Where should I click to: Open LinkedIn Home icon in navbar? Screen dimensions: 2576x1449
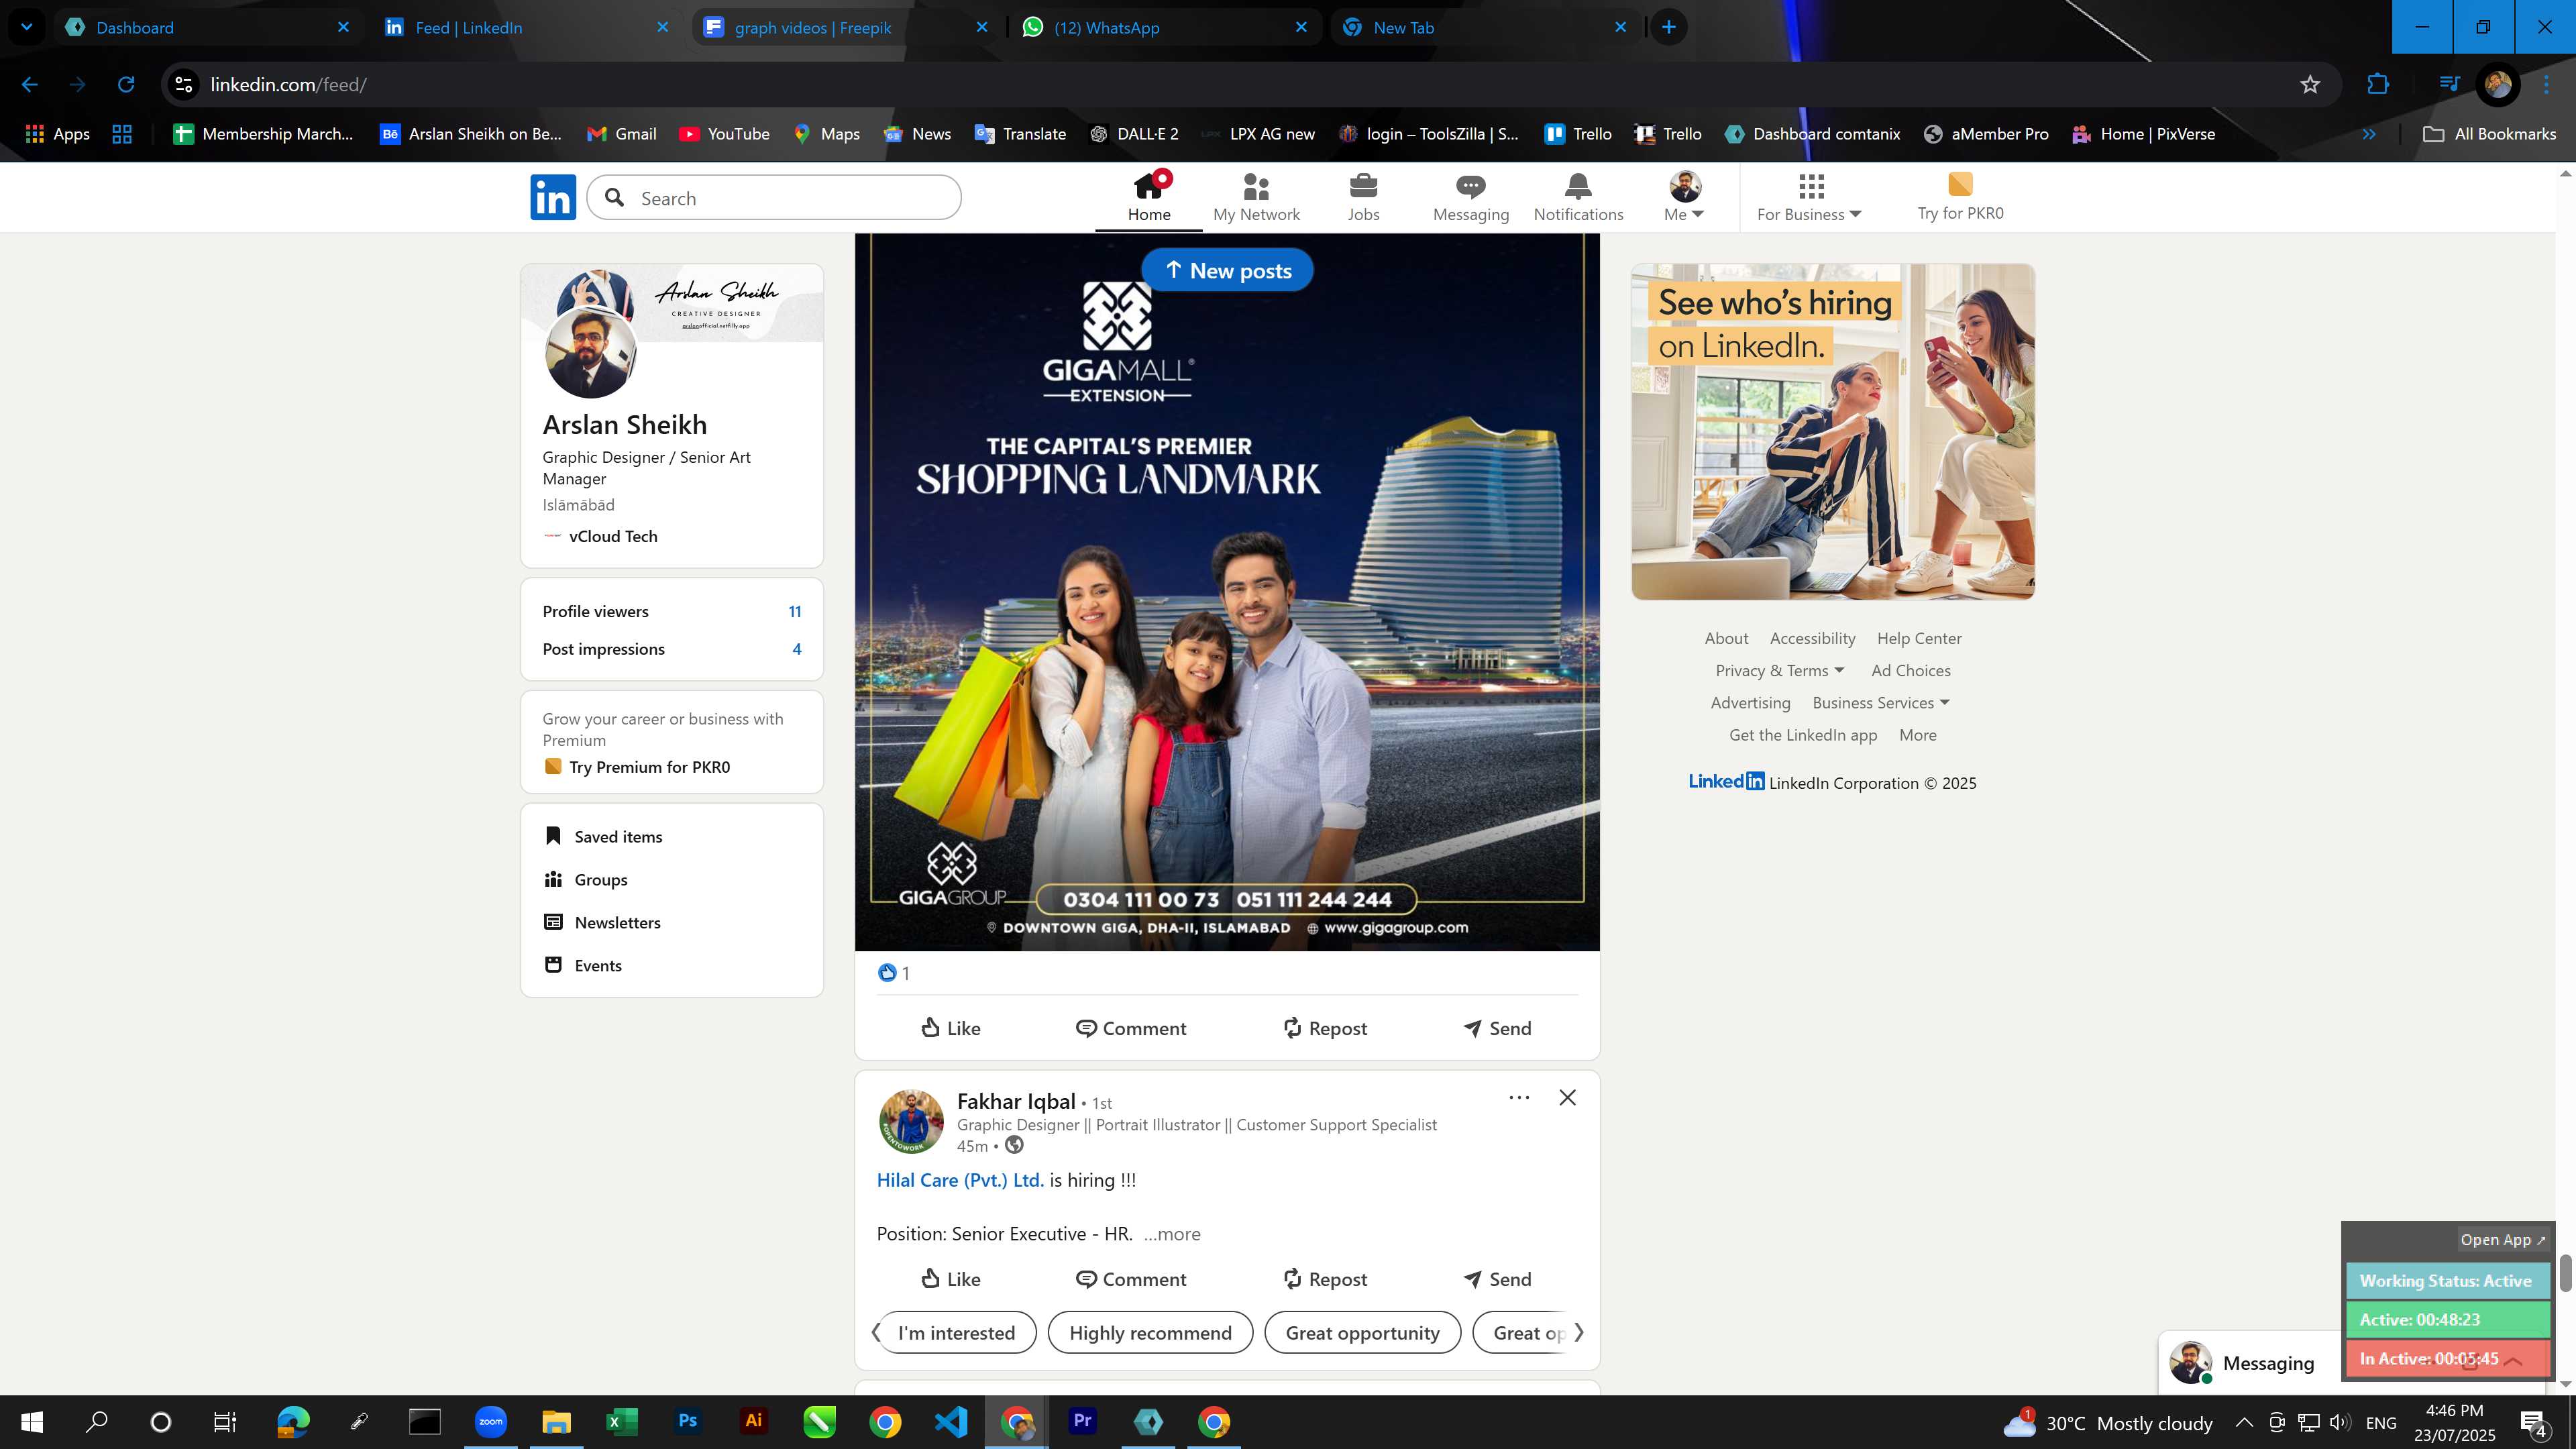click(x=1149, y=197)
